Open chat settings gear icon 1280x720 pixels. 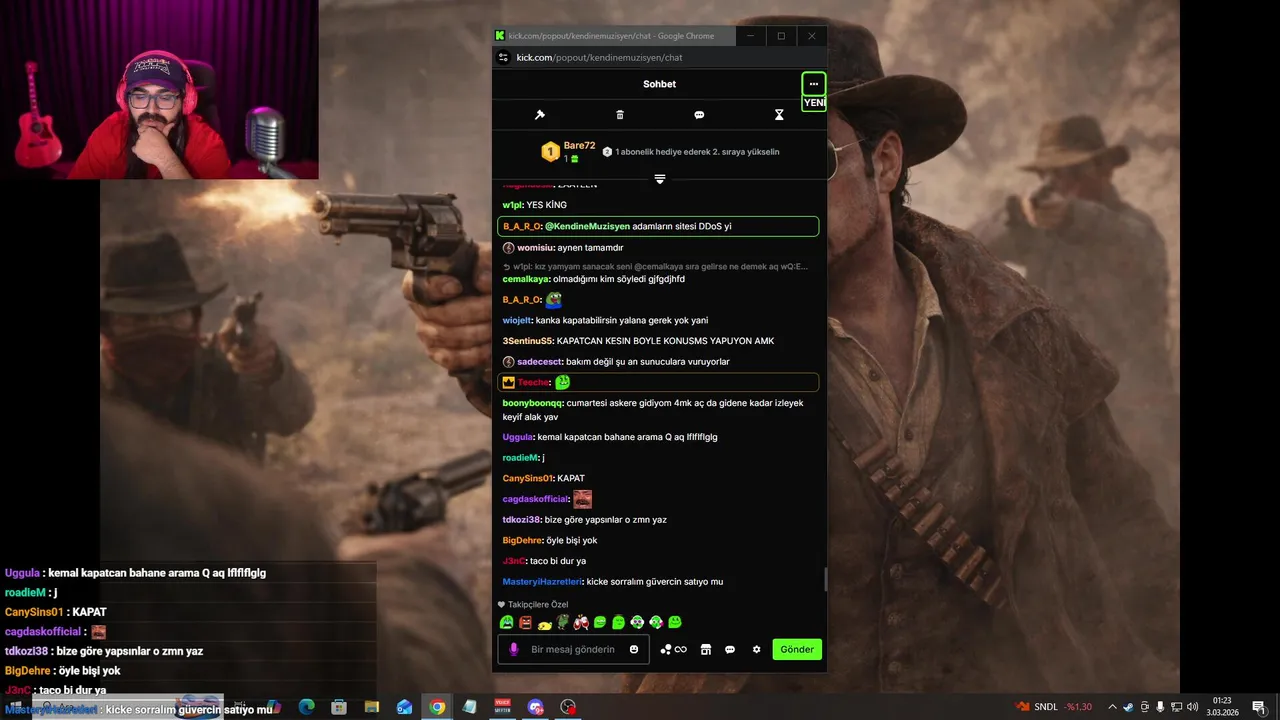pos(757,649)
